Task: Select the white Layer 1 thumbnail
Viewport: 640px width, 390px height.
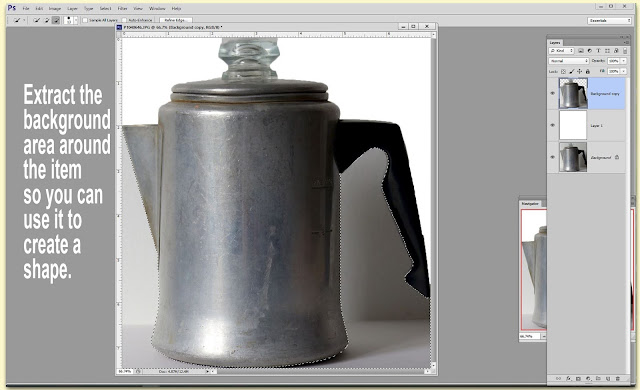Action: tap(573, 125)
